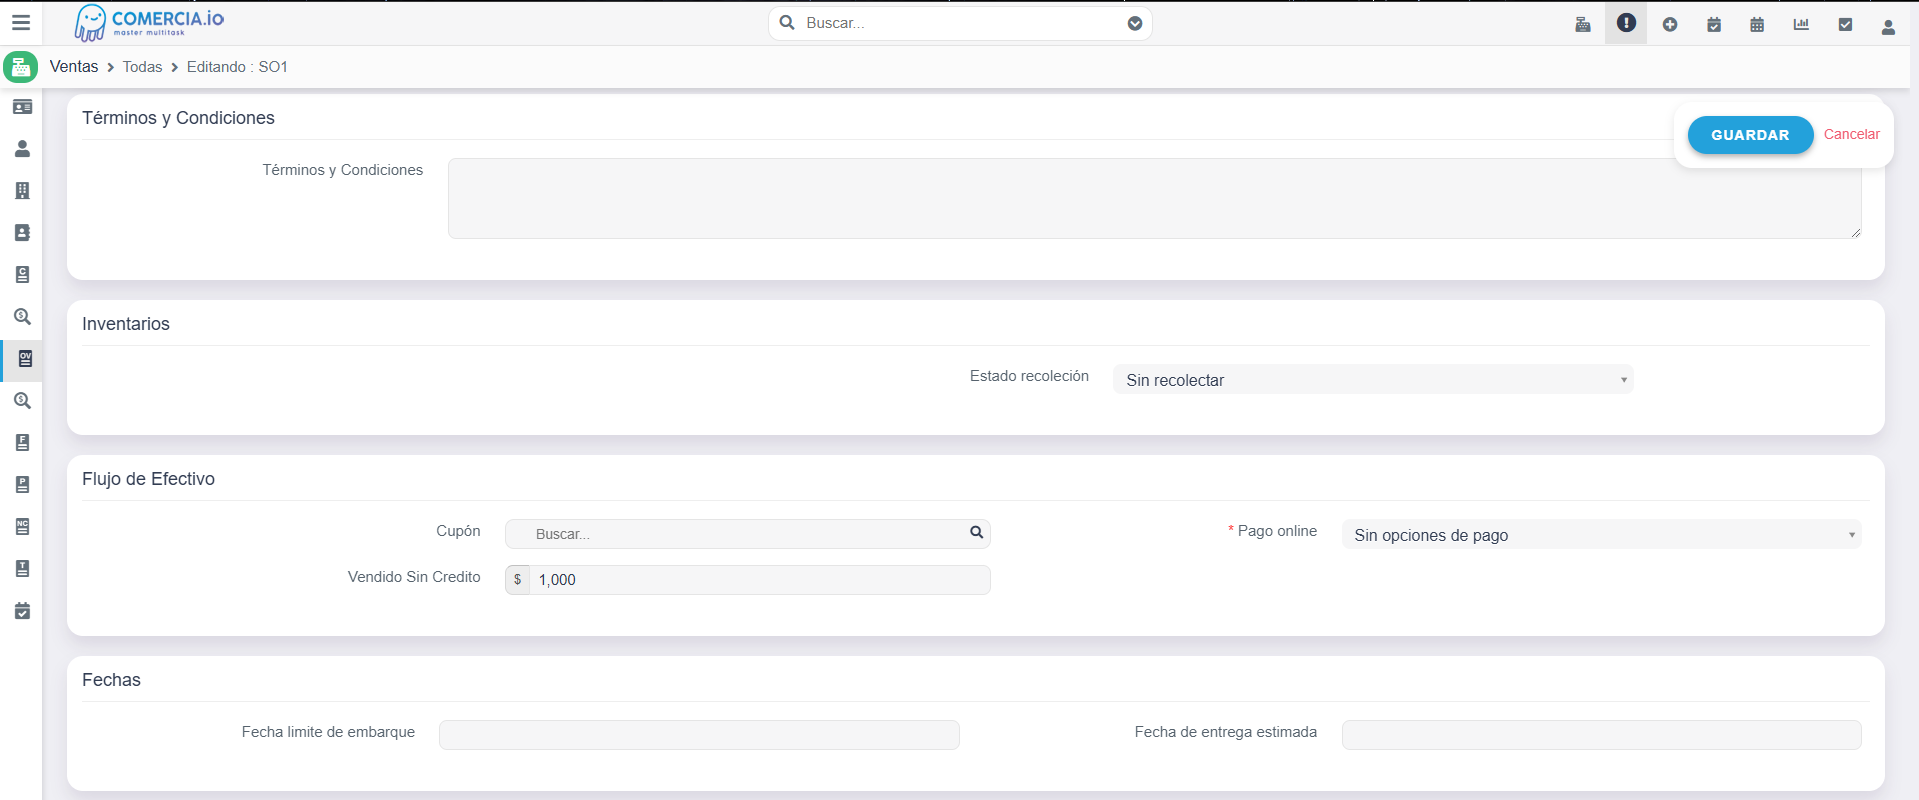Viewport: 1919px width, 800px height.
Task: Open the C document sidebar icon
Action: click(22, 275)
